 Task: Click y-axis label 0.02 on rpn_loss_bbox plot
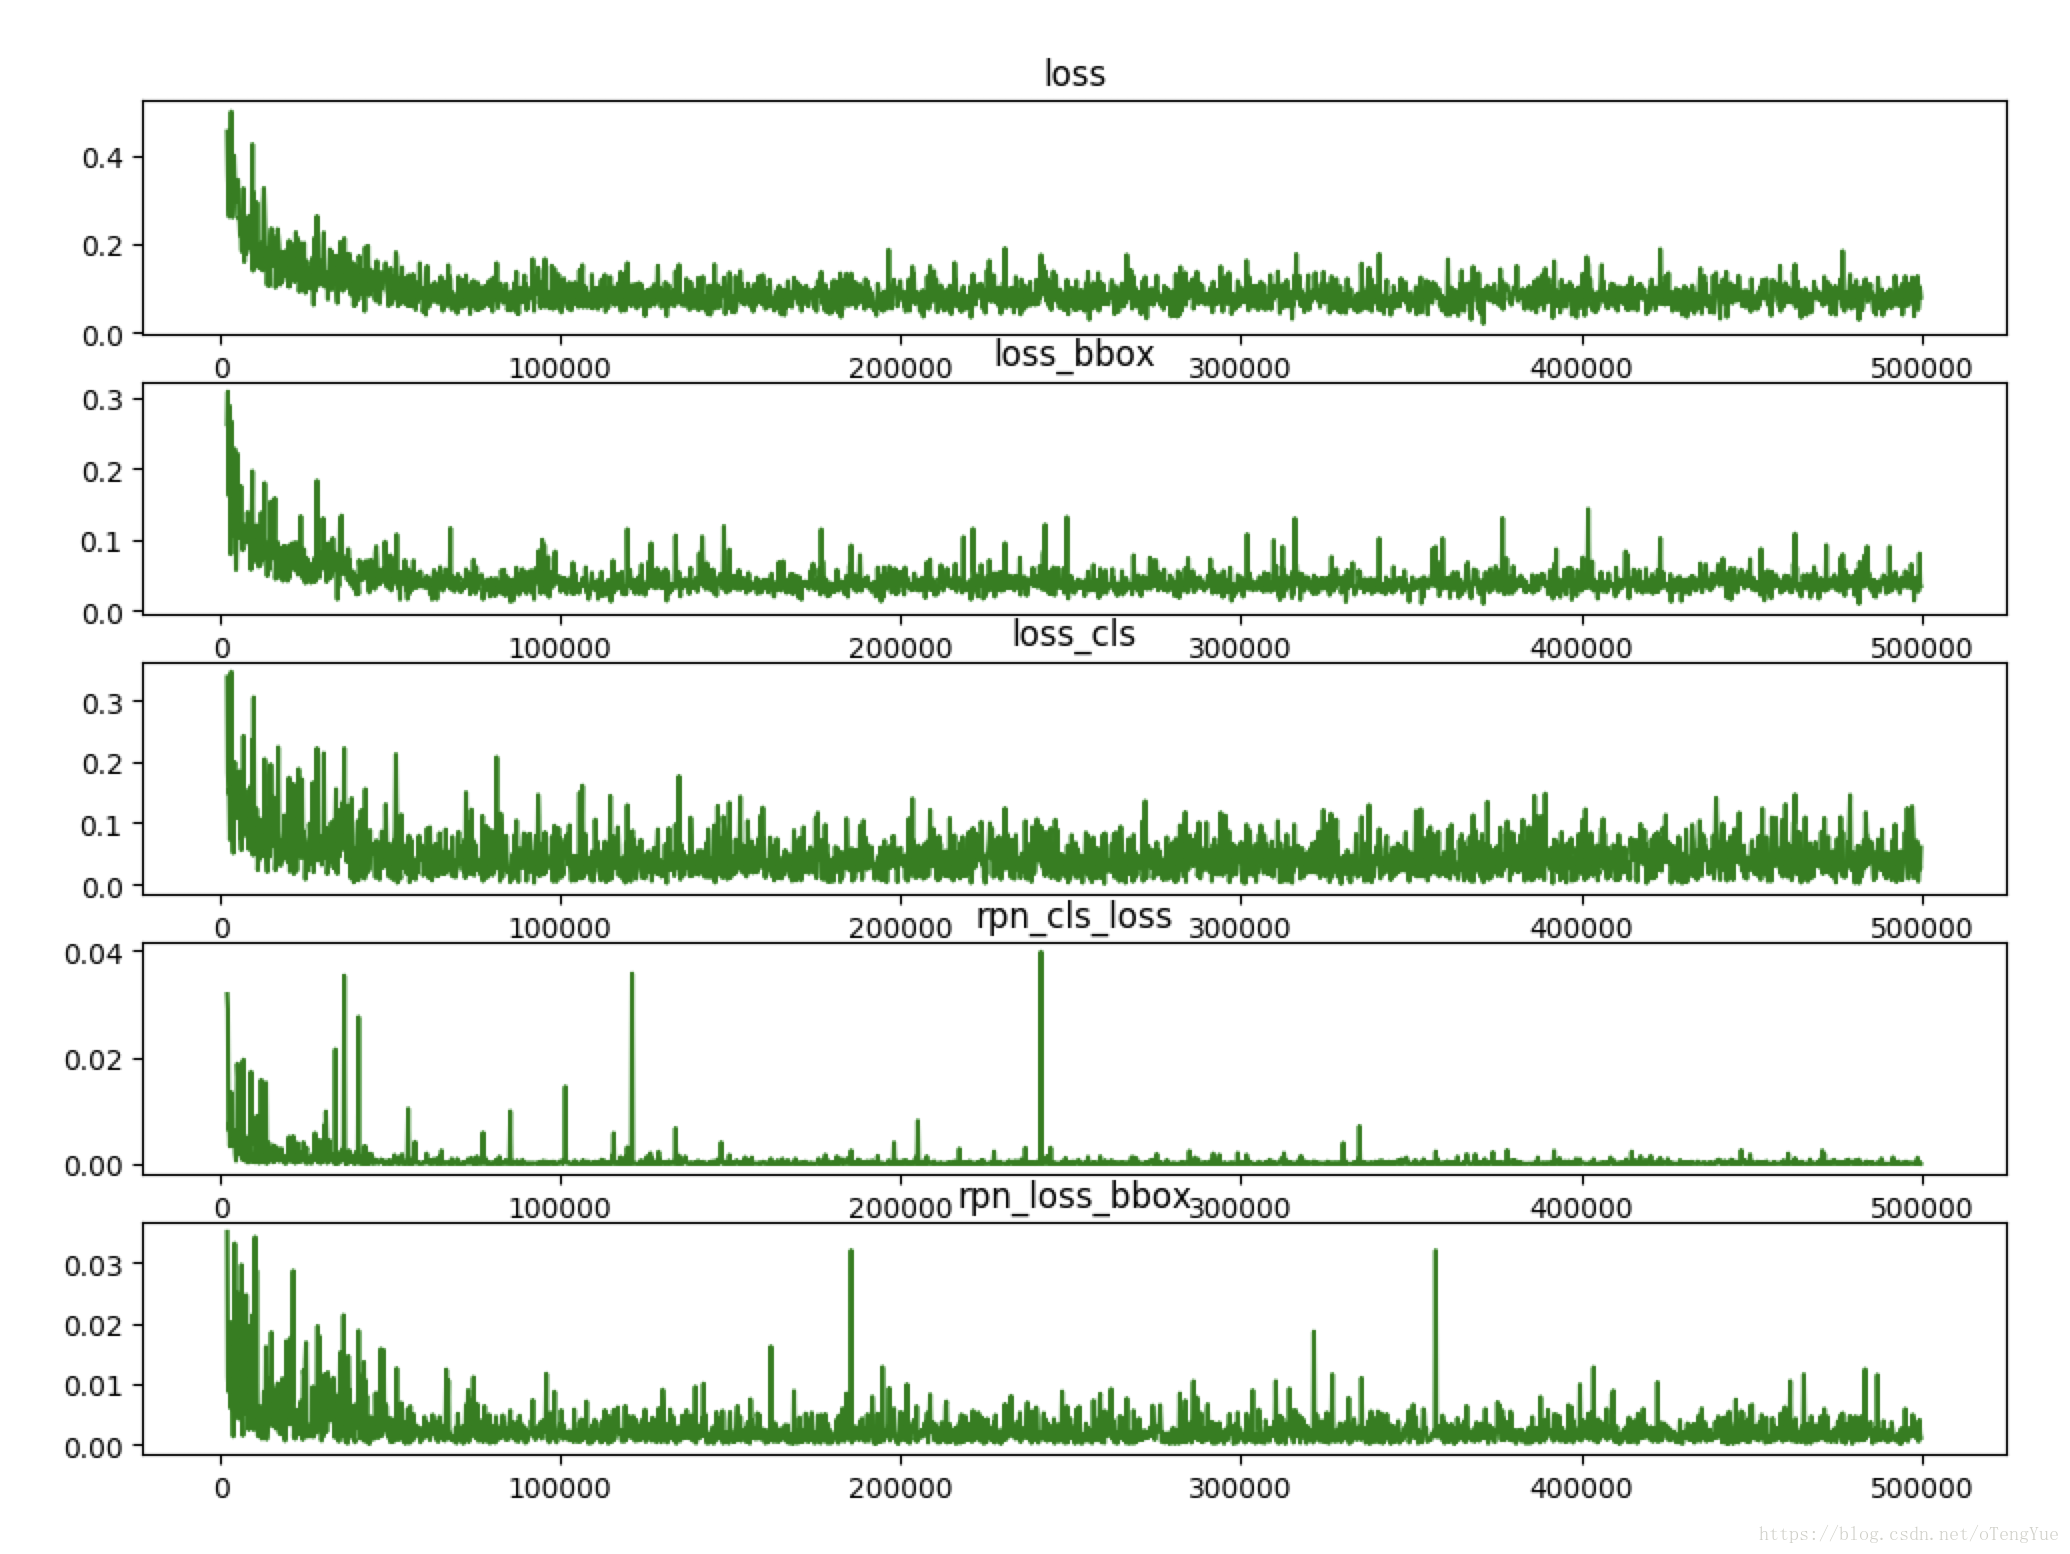95,1326
